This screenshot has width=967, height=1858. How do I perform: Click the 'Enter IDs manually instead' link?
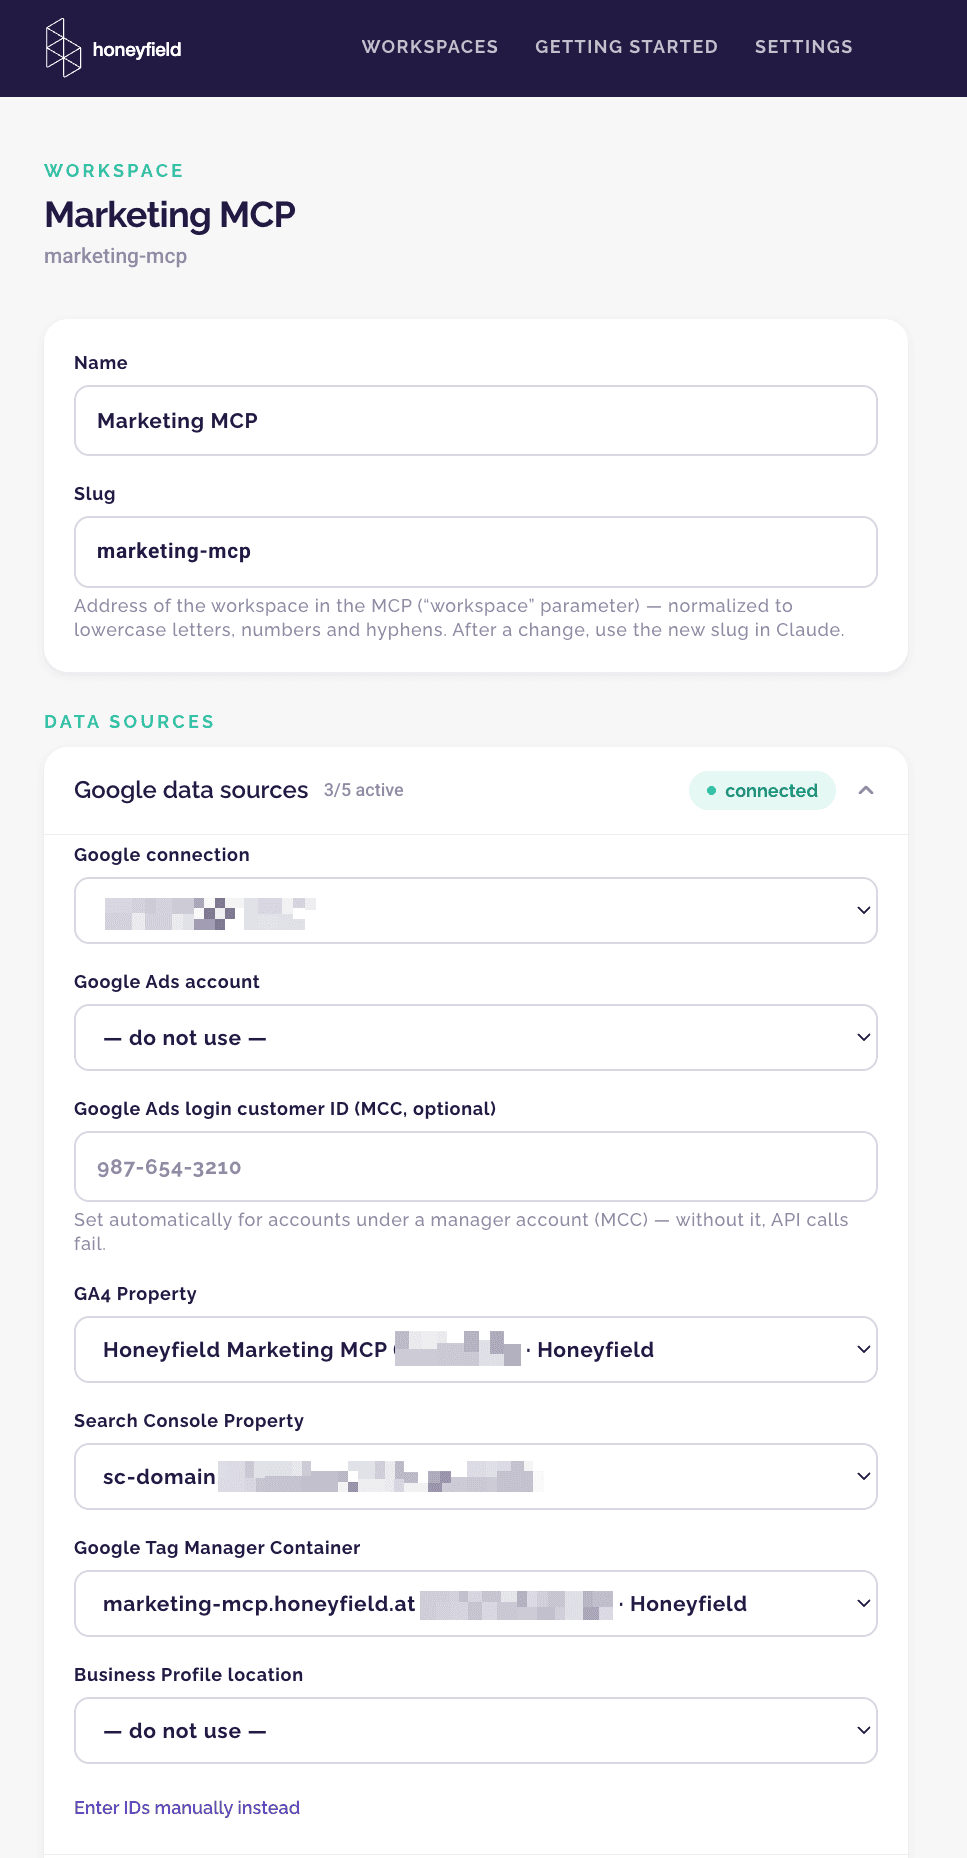click(187, 1808)
